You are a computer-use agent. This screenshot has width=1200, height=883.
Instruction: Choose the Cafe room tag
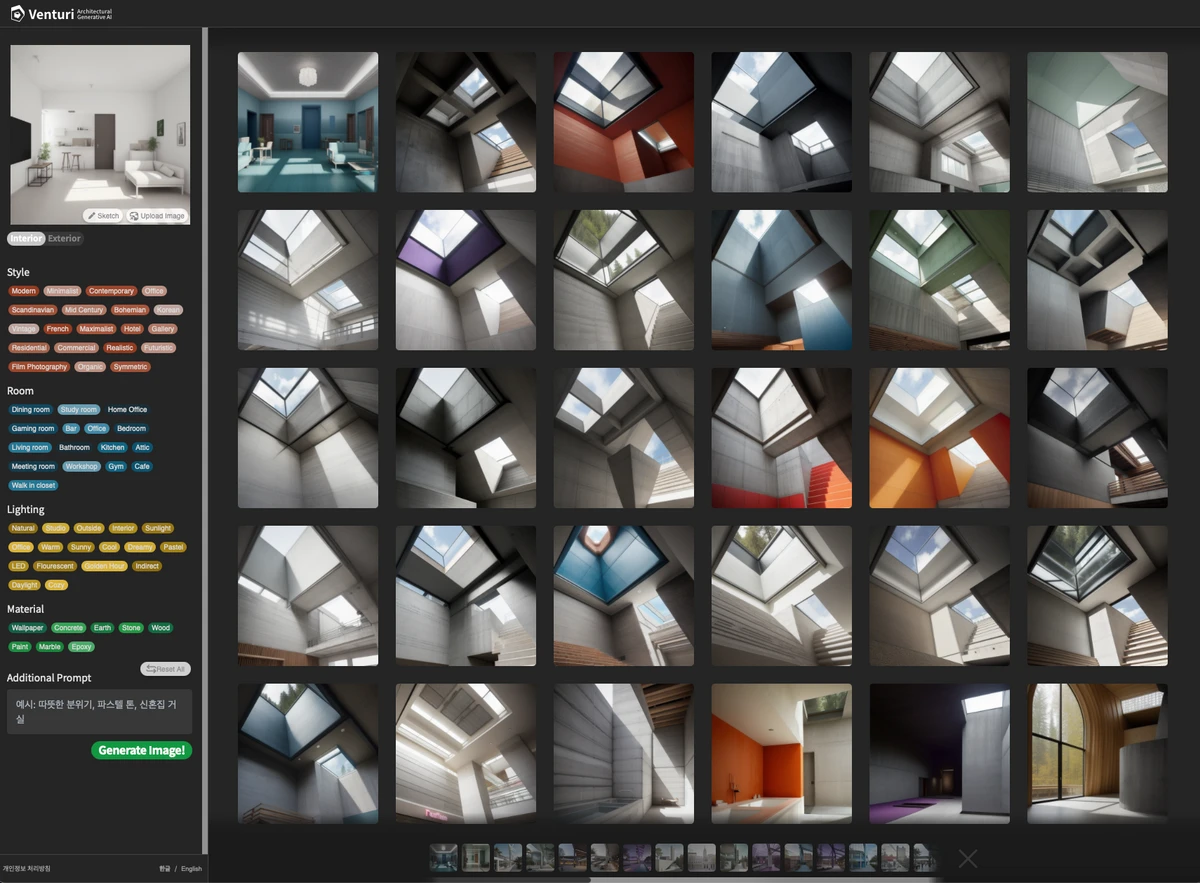(x=142, y=467)
